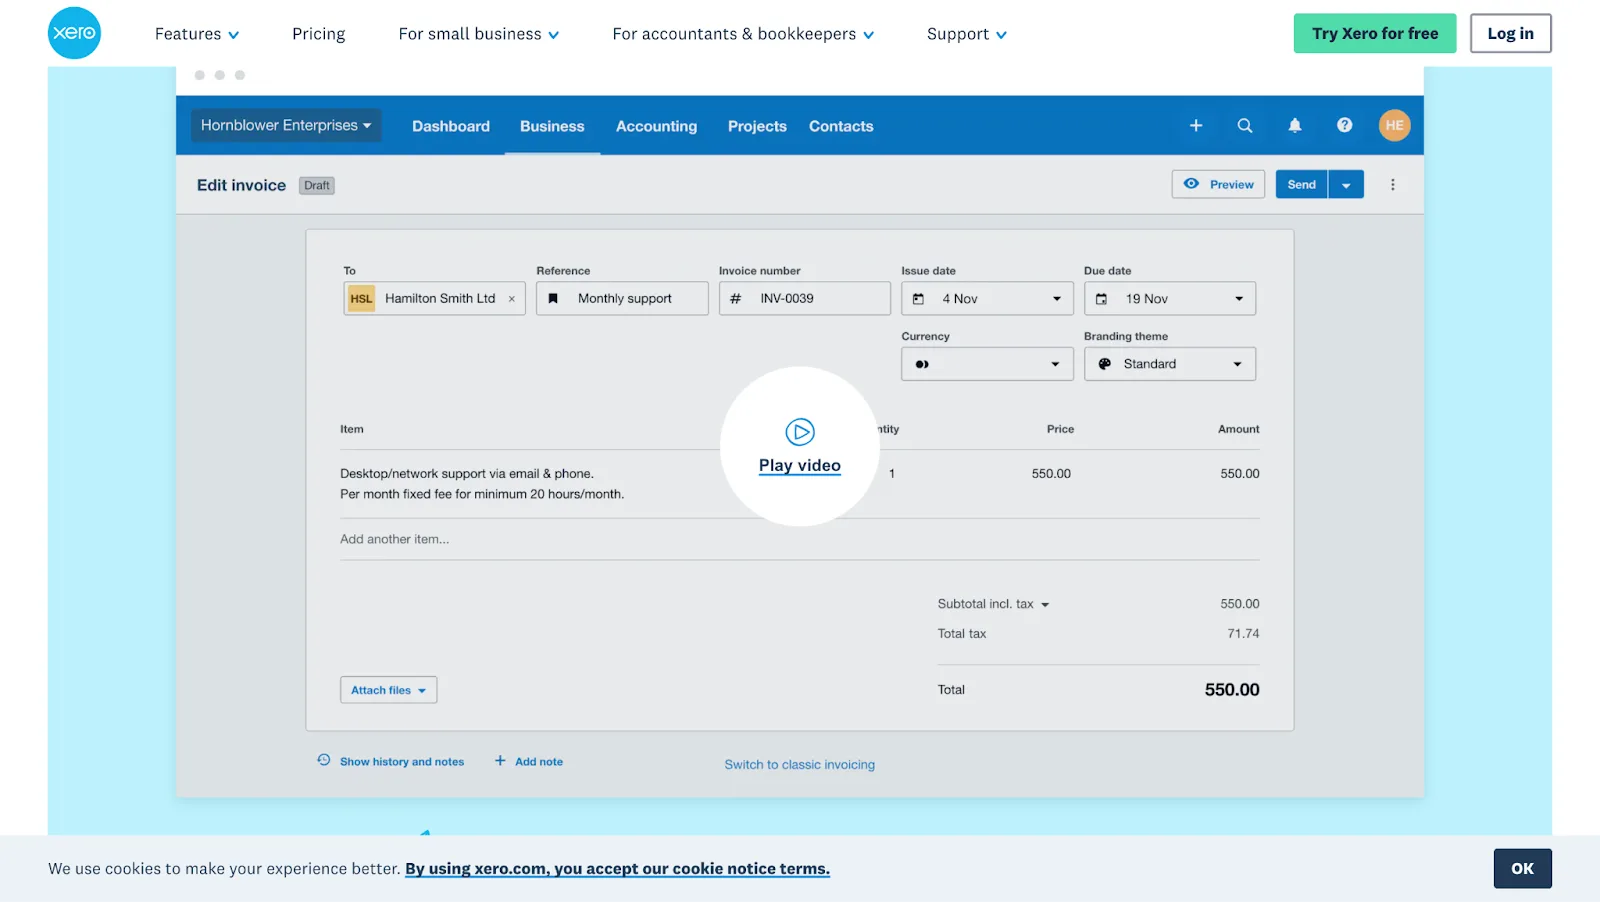Expand the Support menu
The height and width of the screenshot is (902, 1600).
tap(967, 34)
